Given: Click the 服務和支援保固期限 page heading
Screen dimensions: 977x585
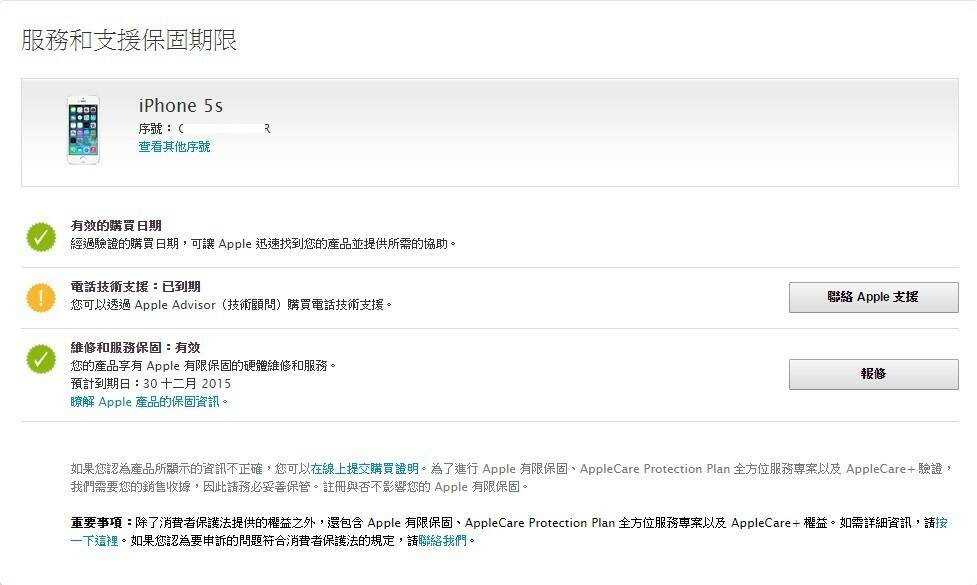Looking at the screenshot, I should pos(129,41).
